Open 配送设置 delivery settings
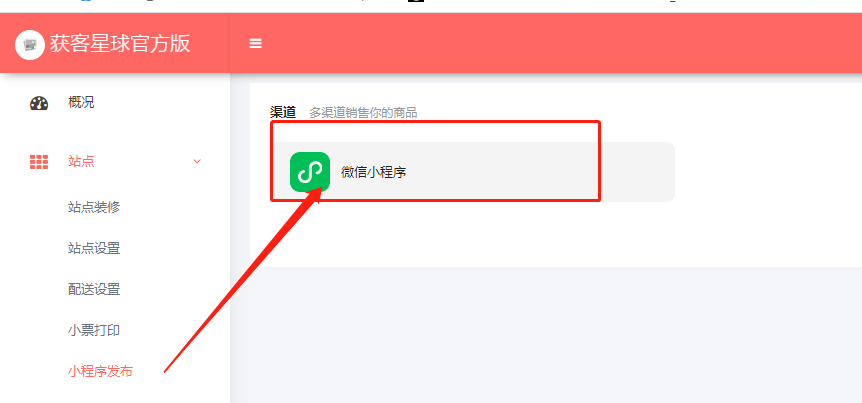Screen dimensions: 862x403 click(x=94, y=289)
